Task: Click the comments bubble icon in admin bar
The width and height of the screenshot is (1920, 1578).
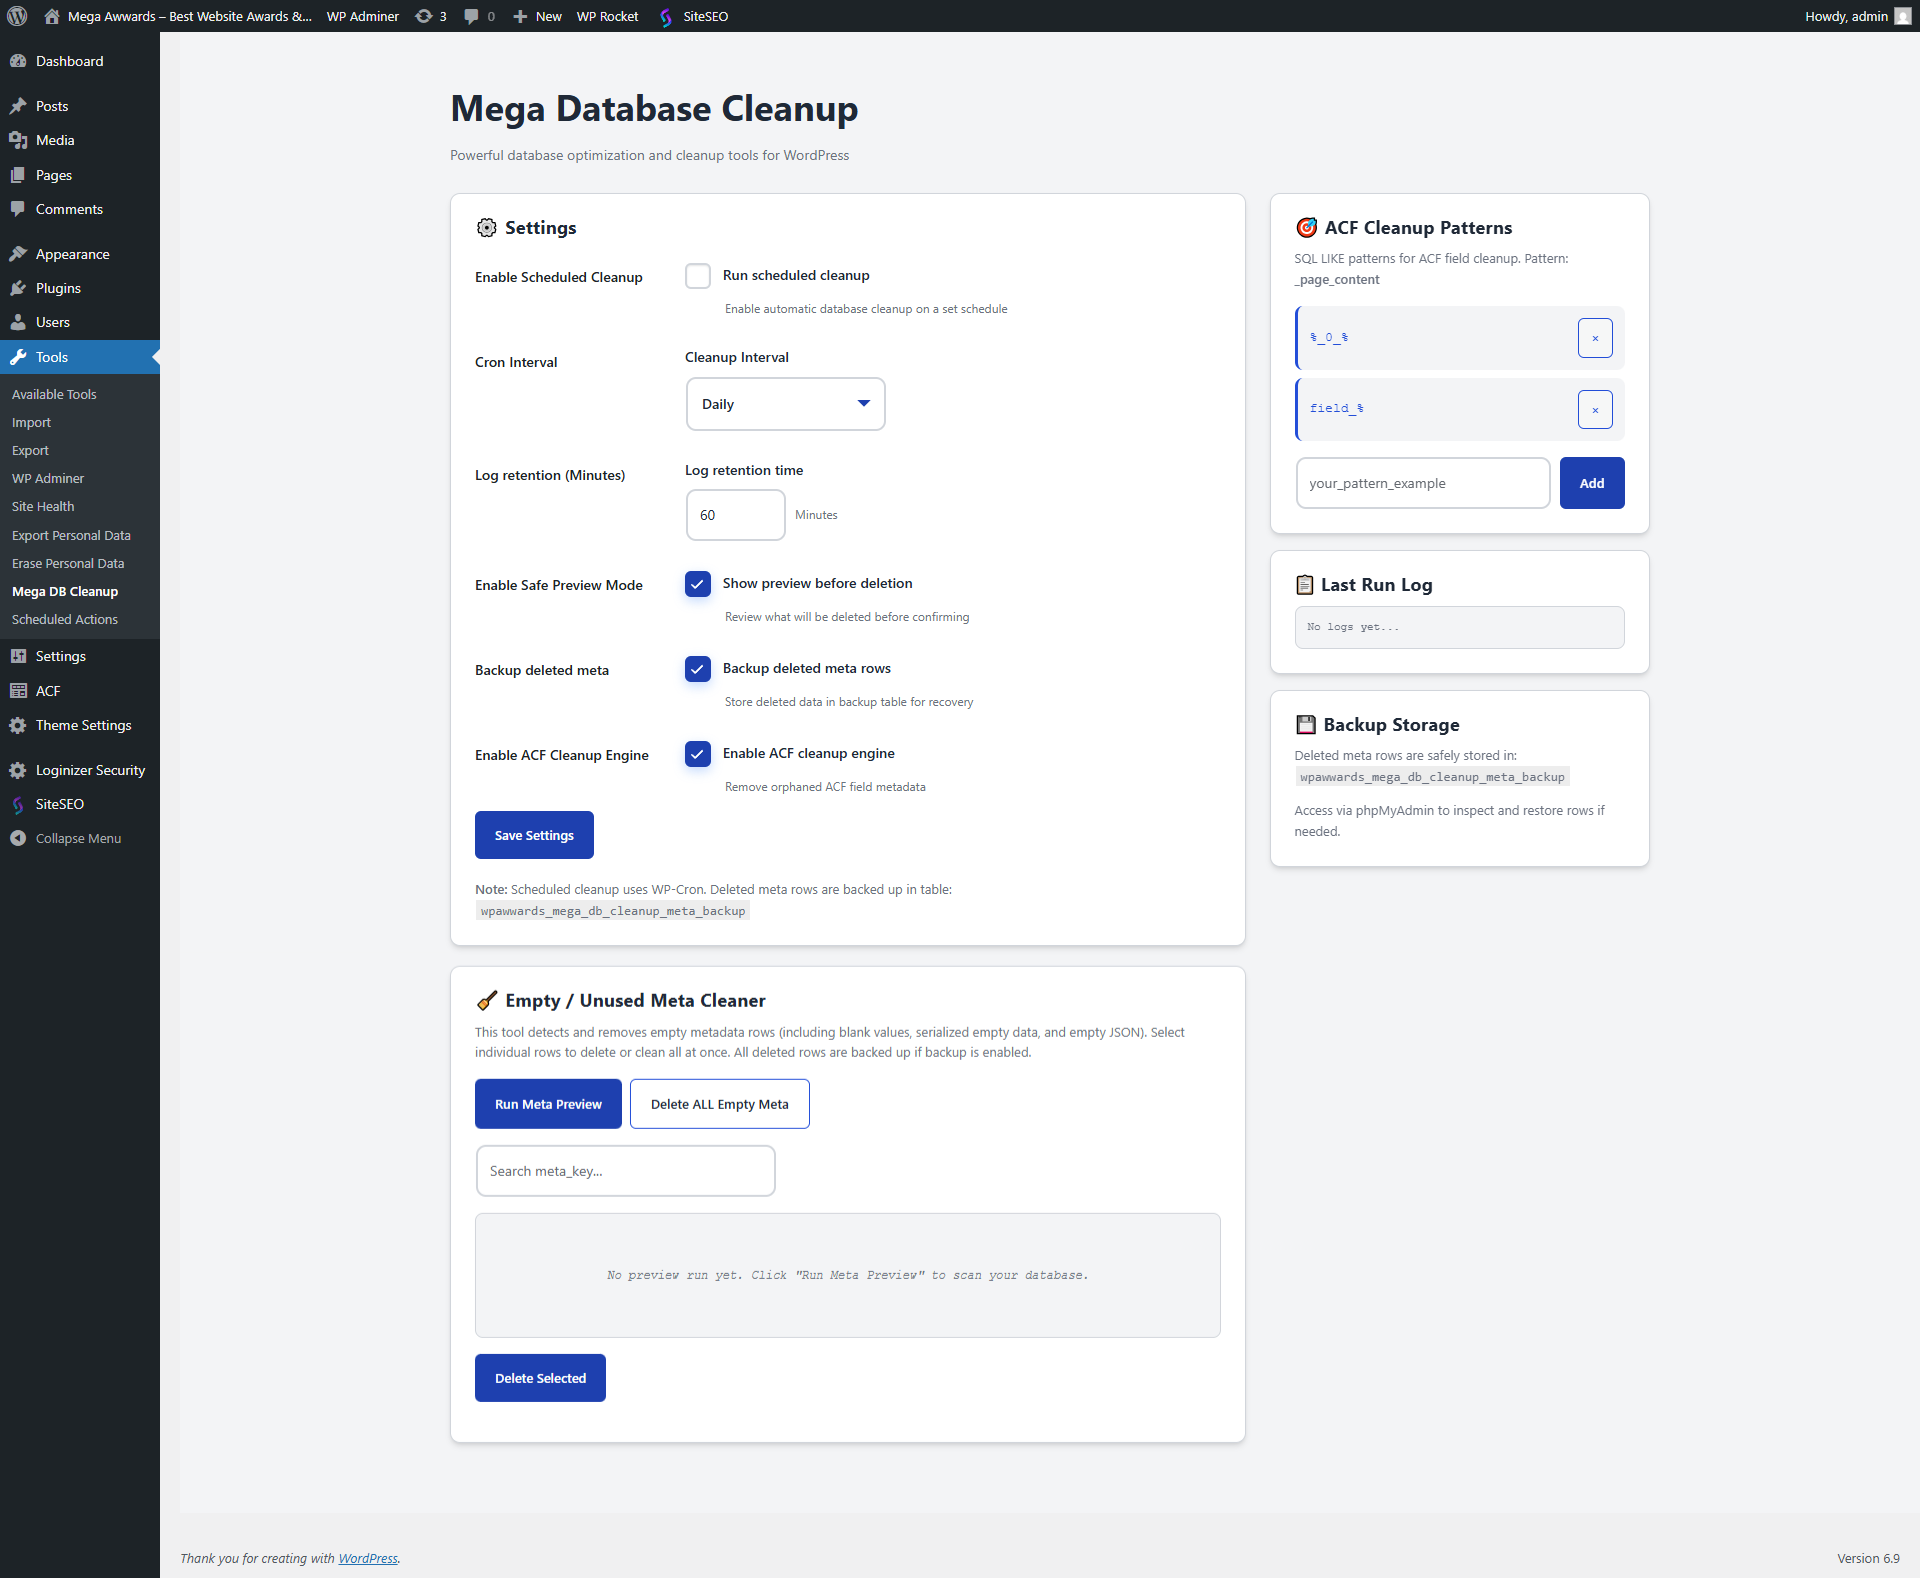Action: (x=472, y=16)
